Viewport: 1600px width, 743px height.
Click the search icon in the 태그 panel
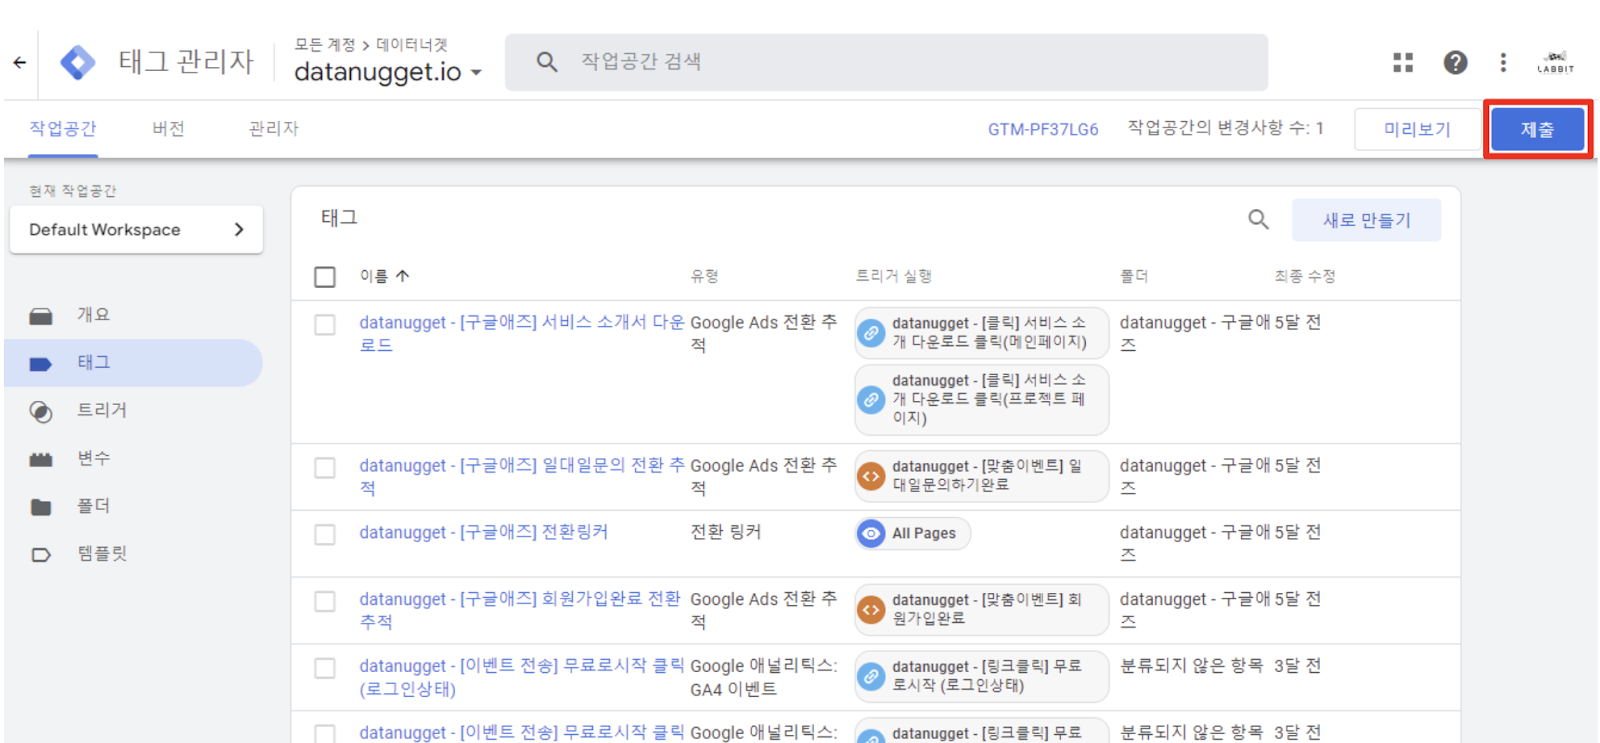tap(1258, 219)
